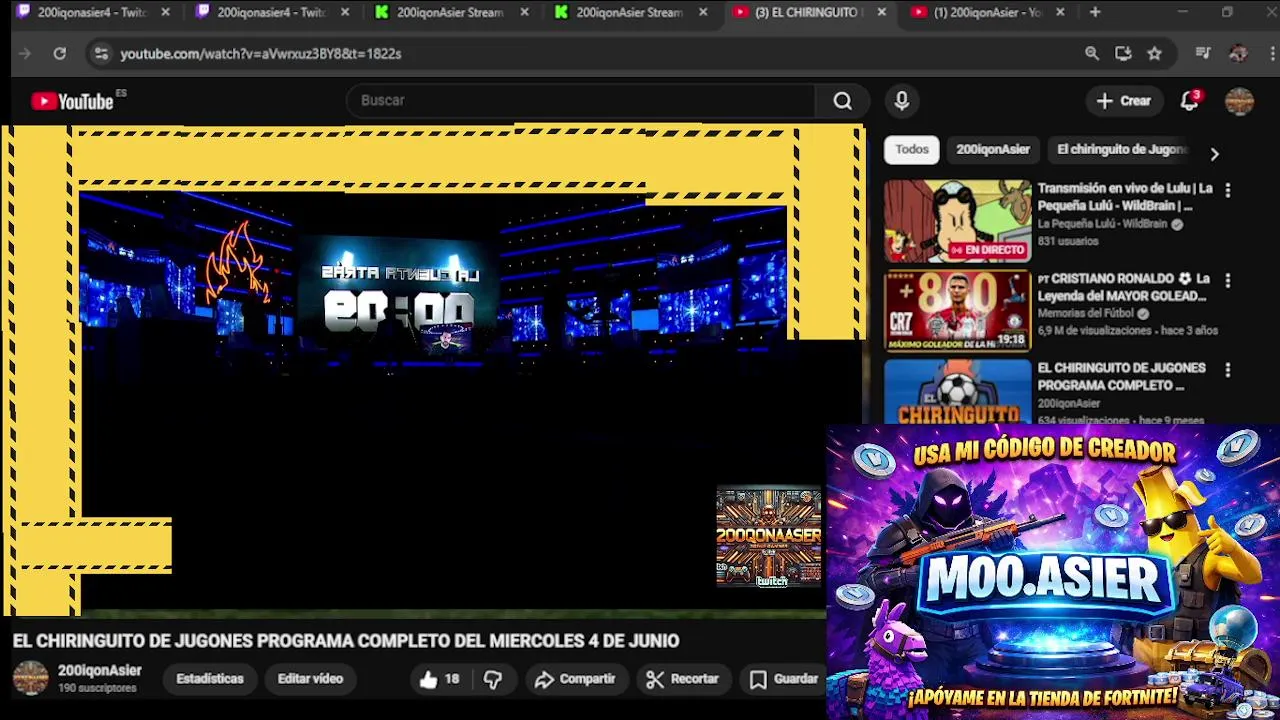Open options for Cristiano Ronaldo video
This screenshot has width=1280, height=720.
1228,281
